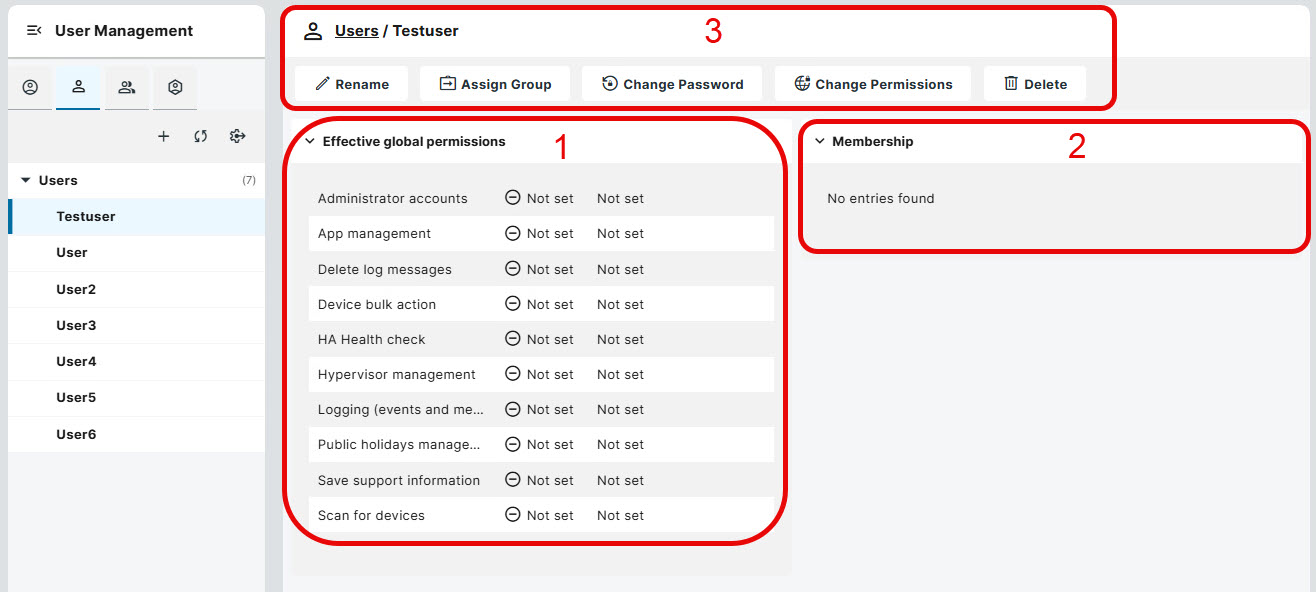
Task: Click the pencil icon on the Rename button
Action: [x=324, y=84]
